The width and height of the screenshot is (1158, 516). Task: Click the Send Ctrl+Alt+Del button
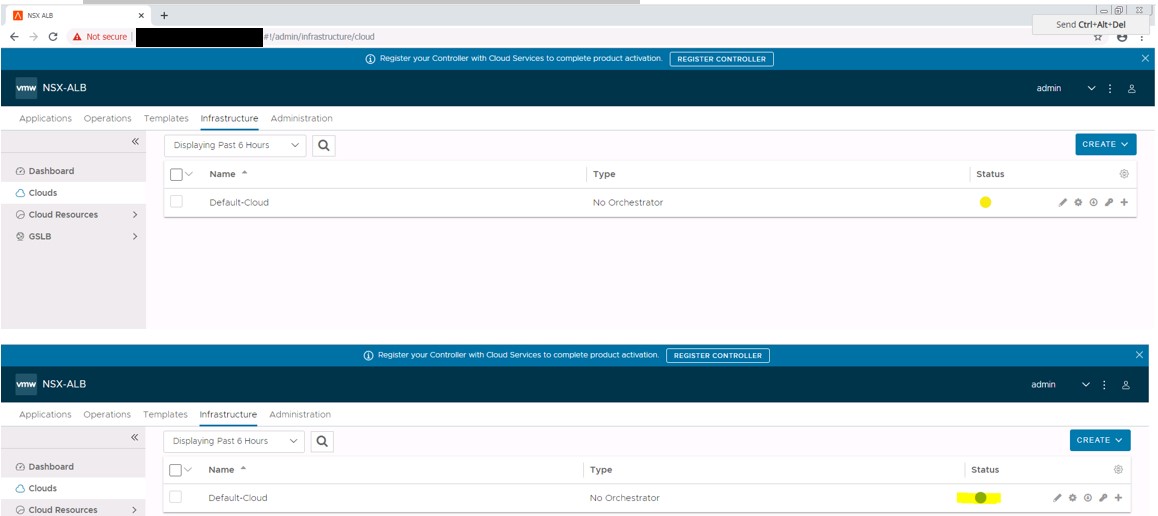tap(1090, 24)
